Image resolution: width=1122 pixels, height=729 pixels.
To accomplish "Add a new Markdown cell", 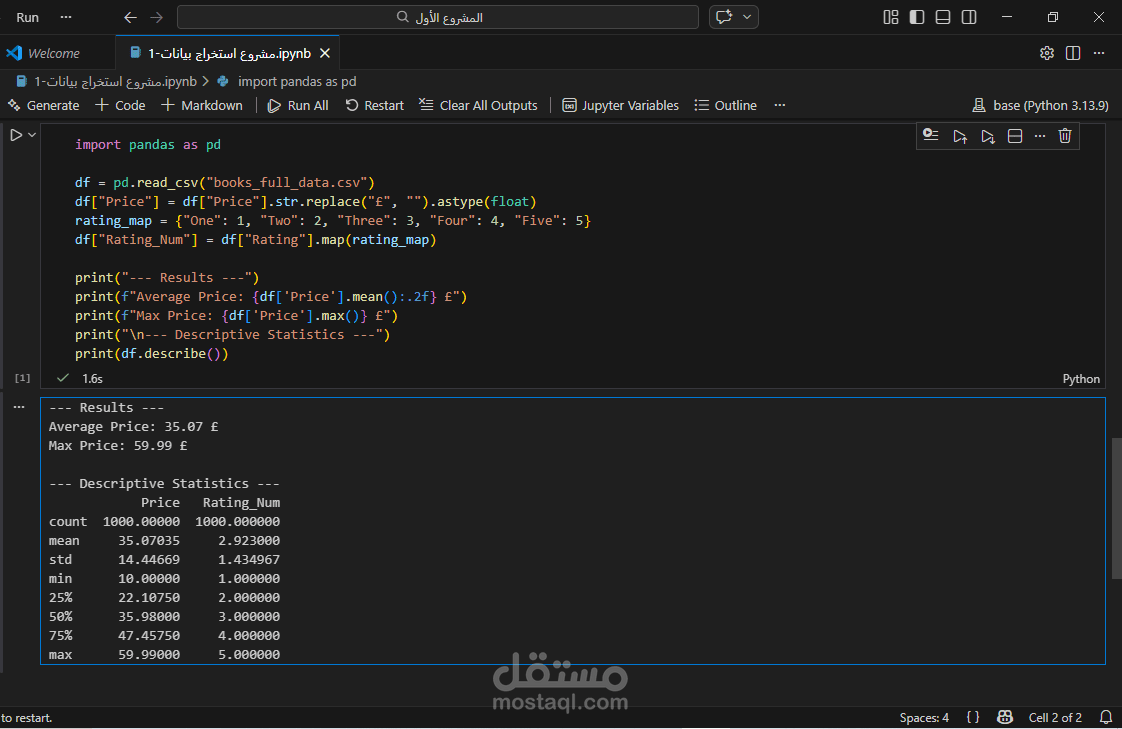I will pyautogui.click(x=202, y=105).
